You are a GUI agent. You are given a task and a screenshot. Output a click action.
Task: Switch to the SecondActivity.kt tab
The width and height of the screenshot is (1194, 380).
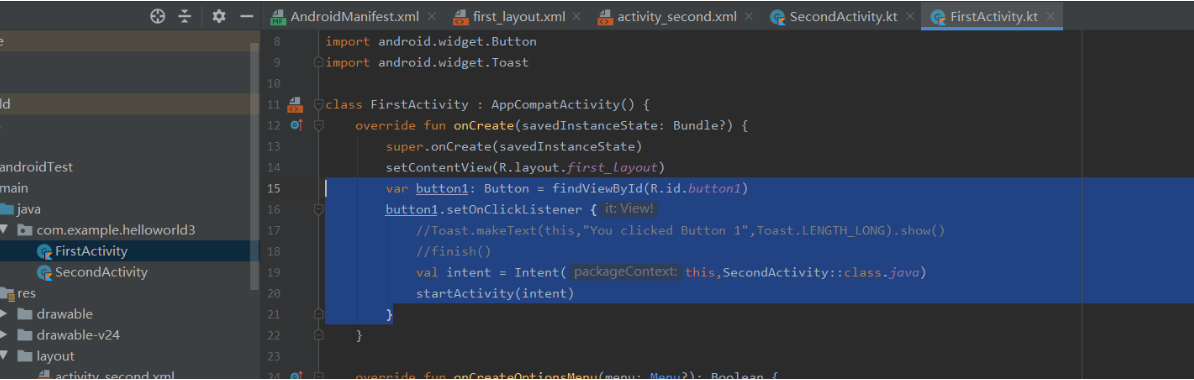click(x=841, y=16)
